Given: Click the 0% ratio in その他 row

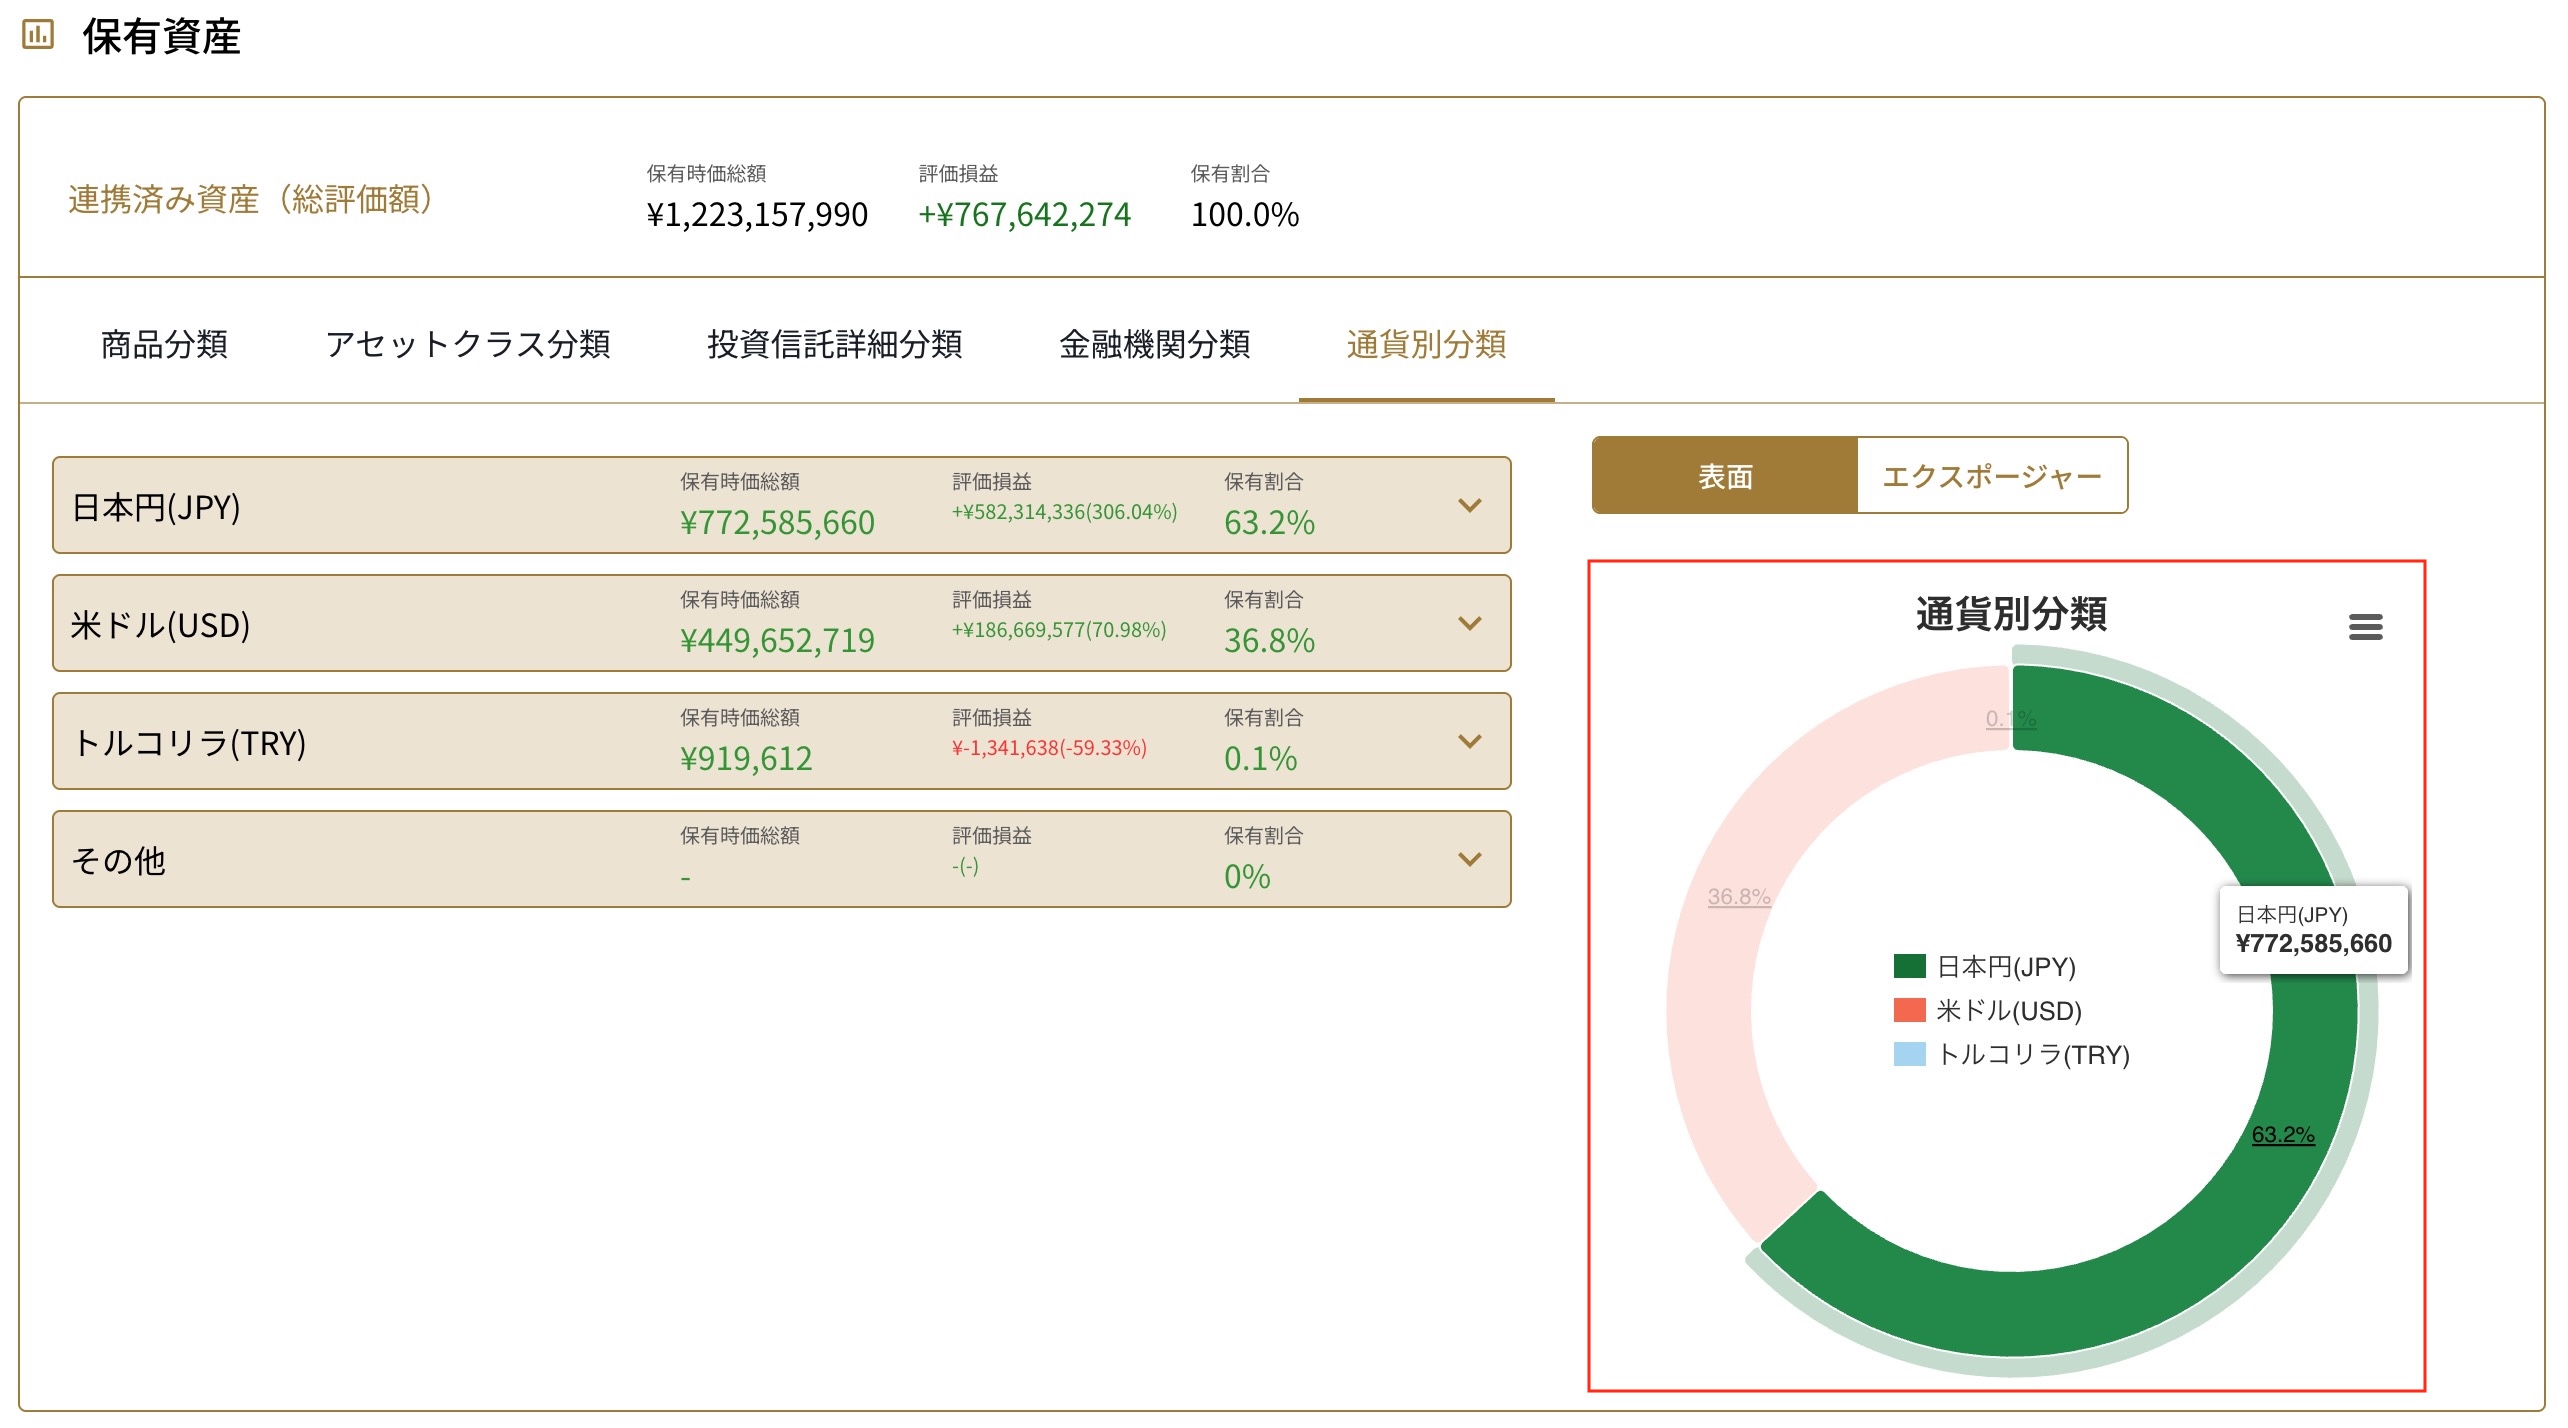Looking at the screenshot, I should pyautogui.click(x=1247, y=877).
